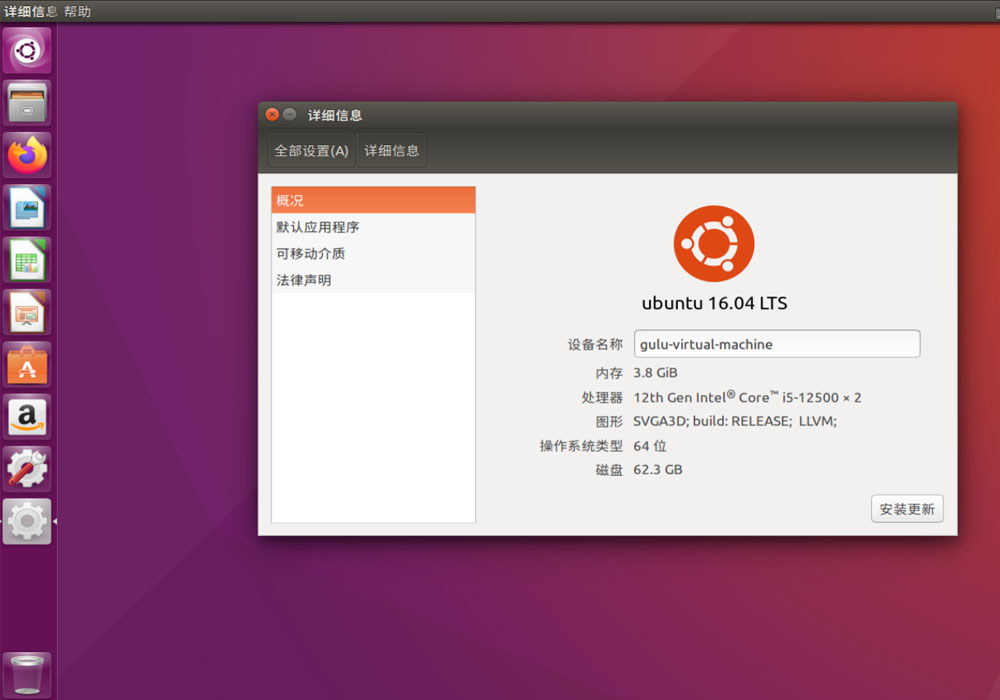The image size is (1000, 700).
Task: Select 默认应用程序 in the sidebar
Action: [373, 227]
